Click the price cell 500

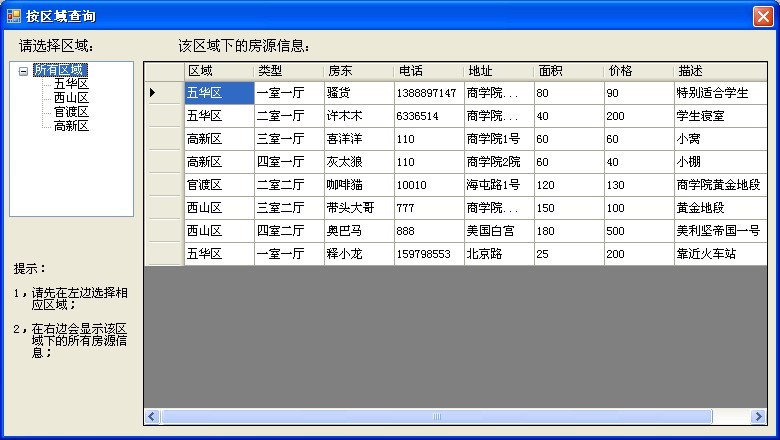pyautogui.click(x=639, y=231)
